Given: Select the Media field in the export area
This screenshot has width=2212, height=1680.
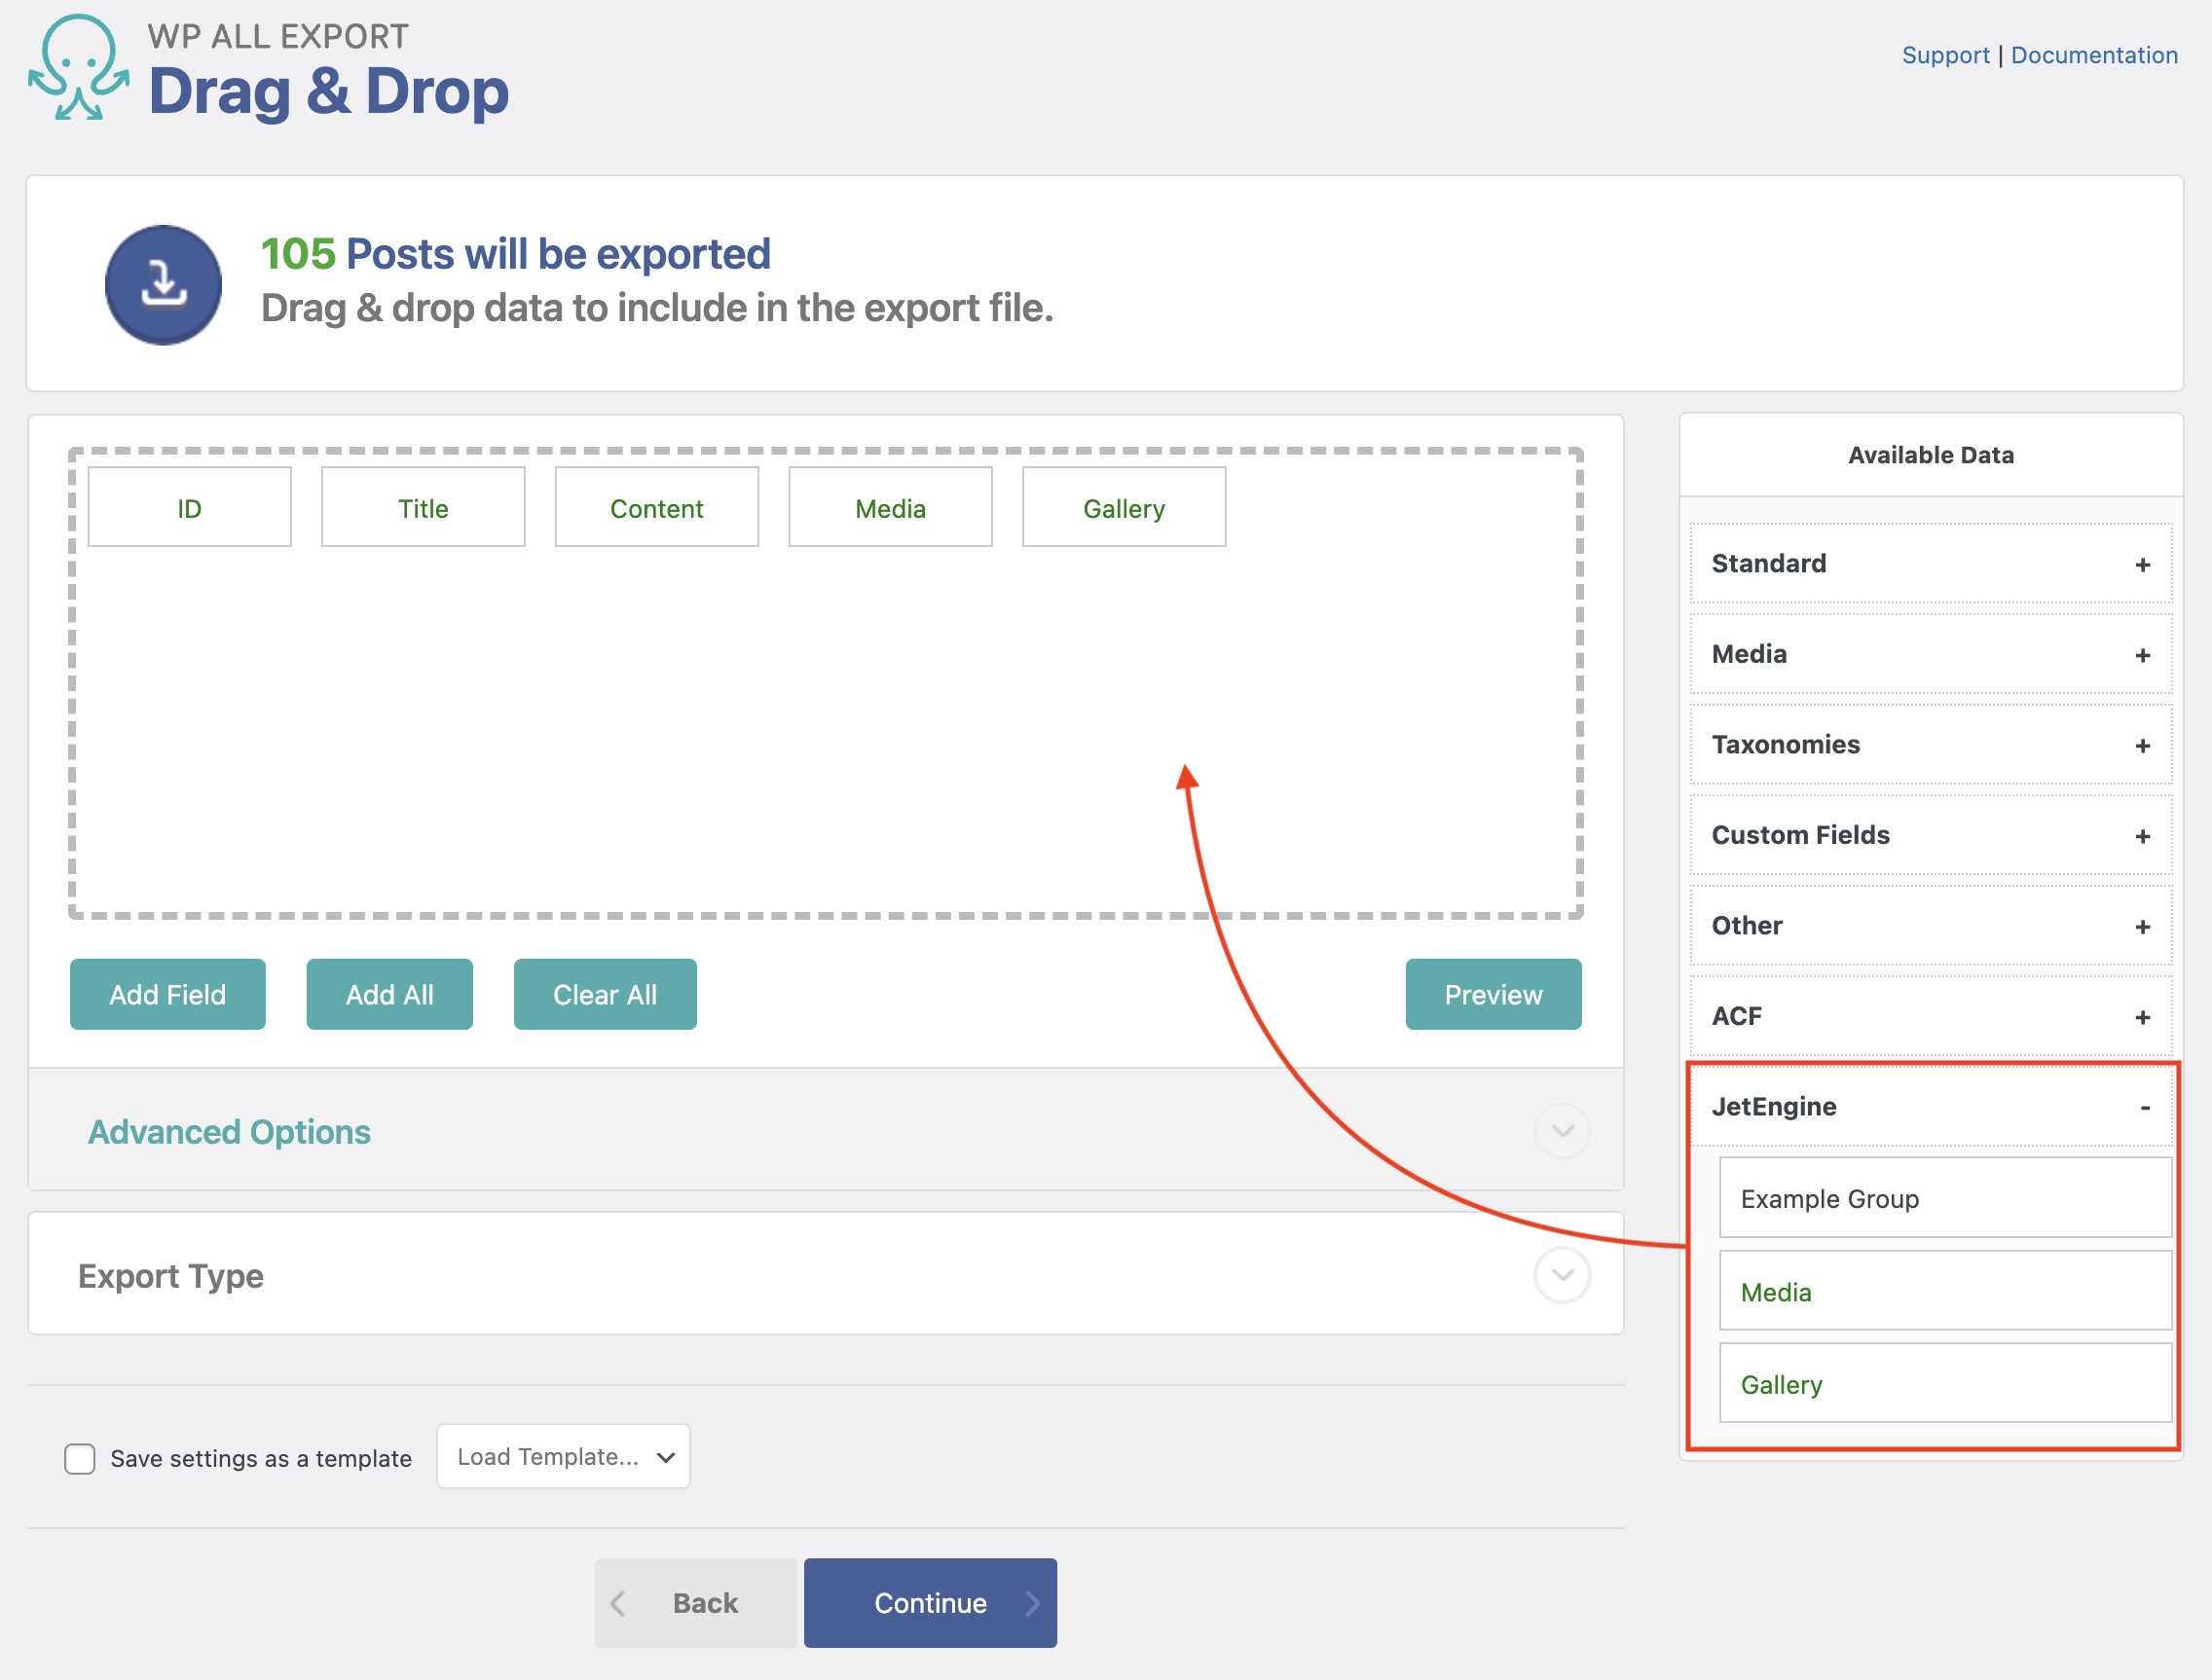Looking at the screenshot, I should pos(890,507).
